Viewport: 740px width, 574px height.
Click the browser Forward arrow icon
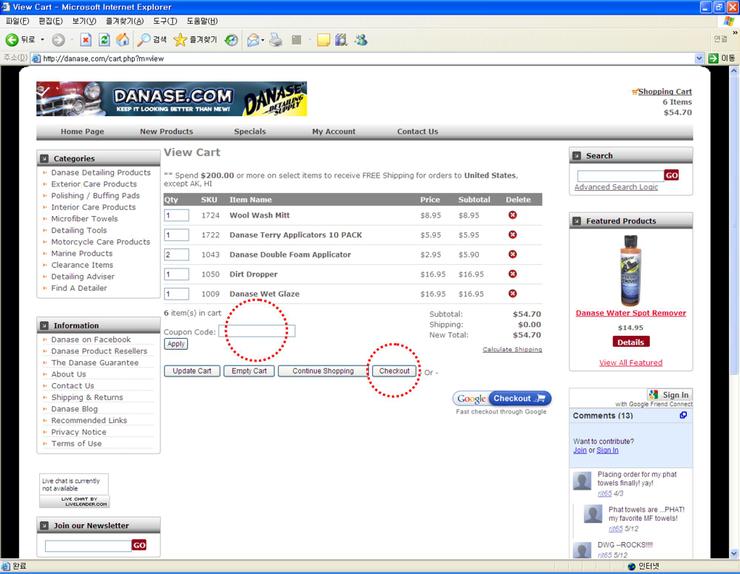[x=59, y=40]
